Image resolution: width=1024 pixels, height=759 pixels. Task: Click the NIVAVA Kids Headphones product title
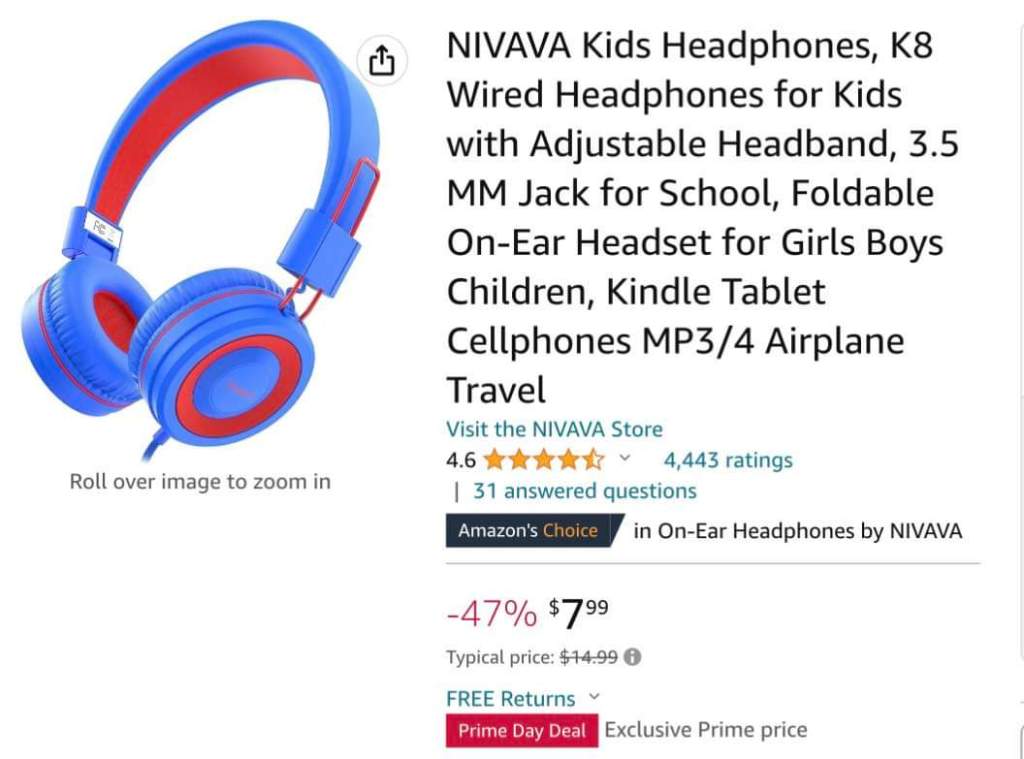[x=703, y=217]
